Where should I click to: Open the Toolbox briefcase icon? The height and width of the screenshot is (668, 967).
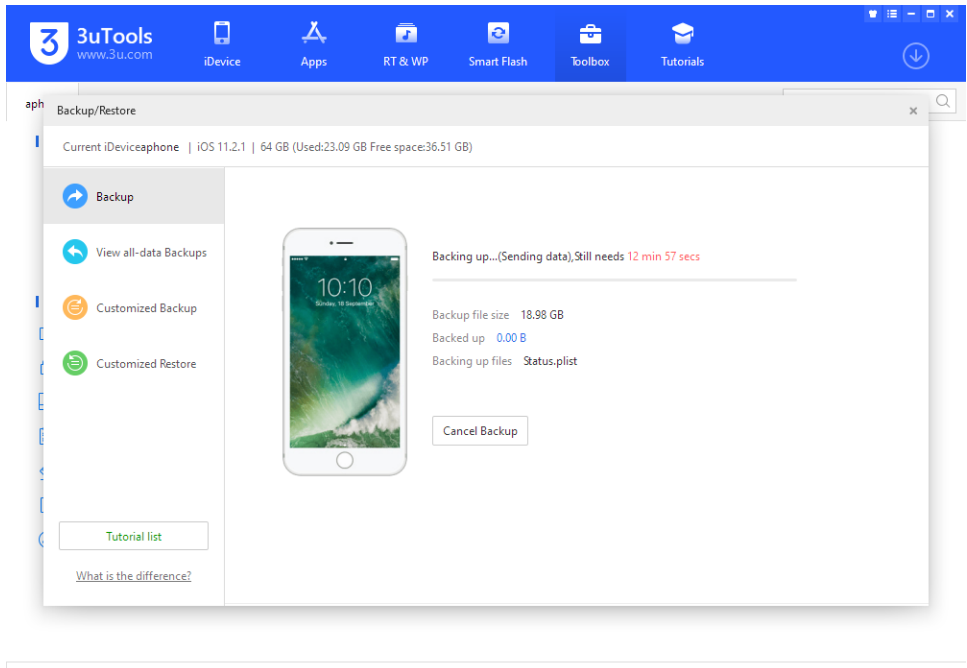pos(589,34)
